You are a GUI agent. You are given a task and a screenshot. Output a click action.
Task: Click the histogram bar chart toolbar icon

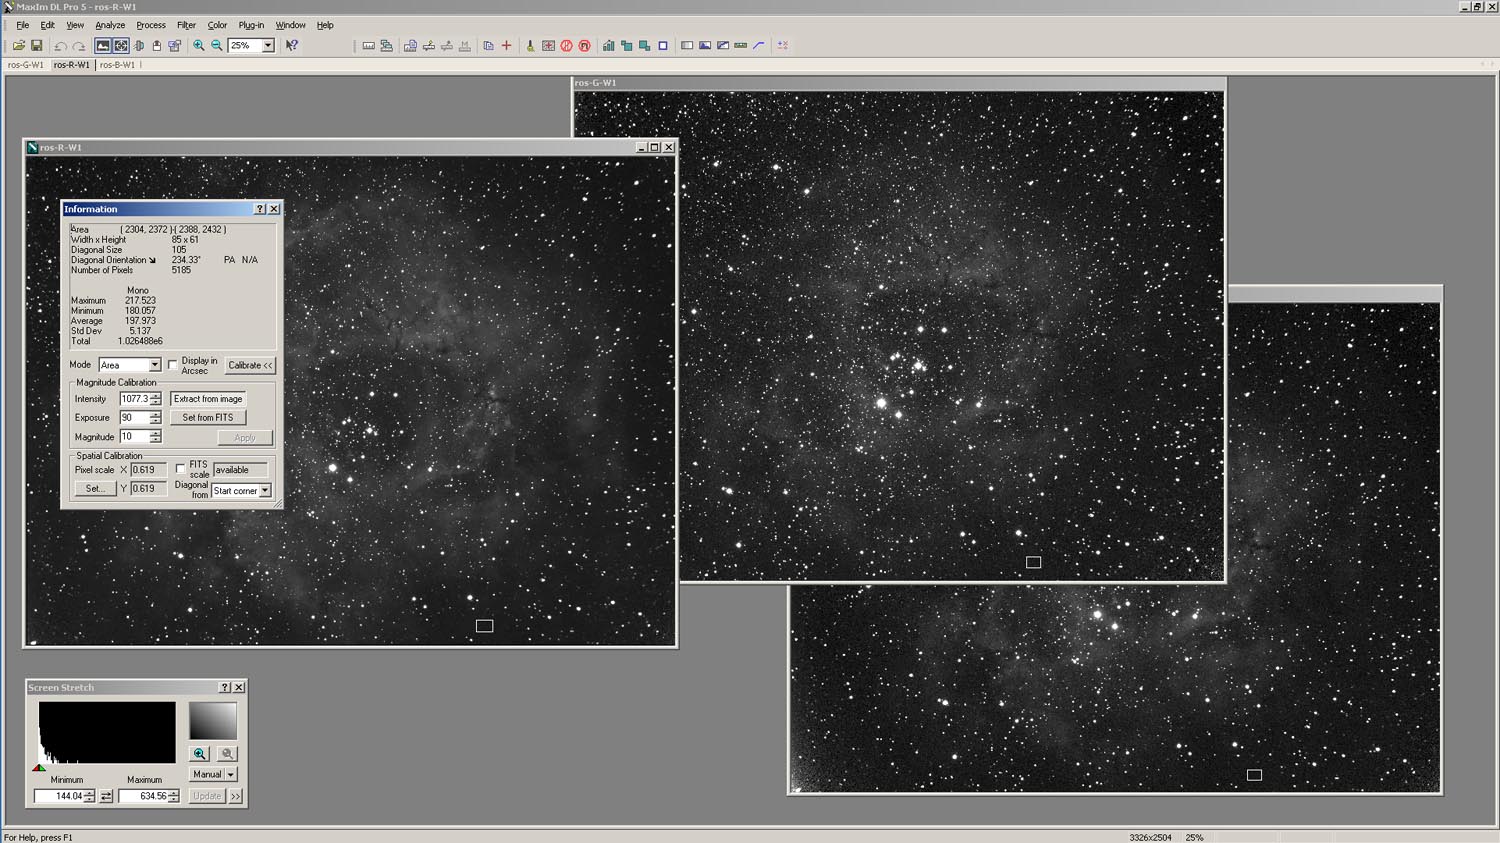coord(608,46)
